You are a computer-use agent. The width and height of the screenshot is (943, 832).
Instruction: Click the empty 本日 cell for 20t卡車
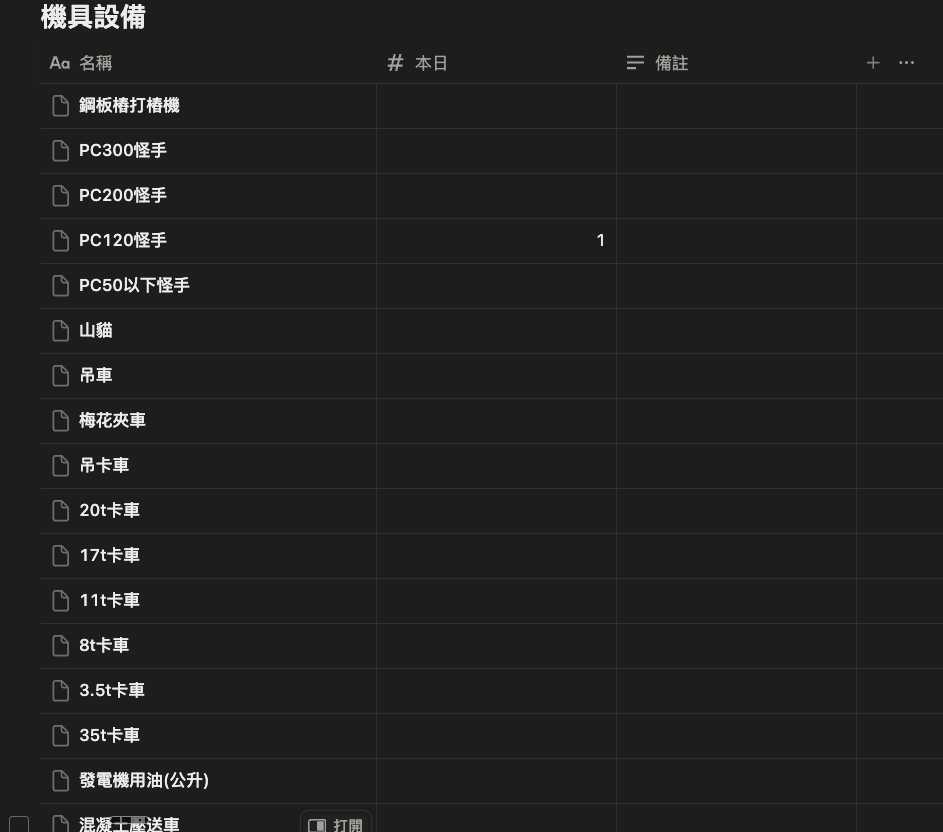coord(496,511)
